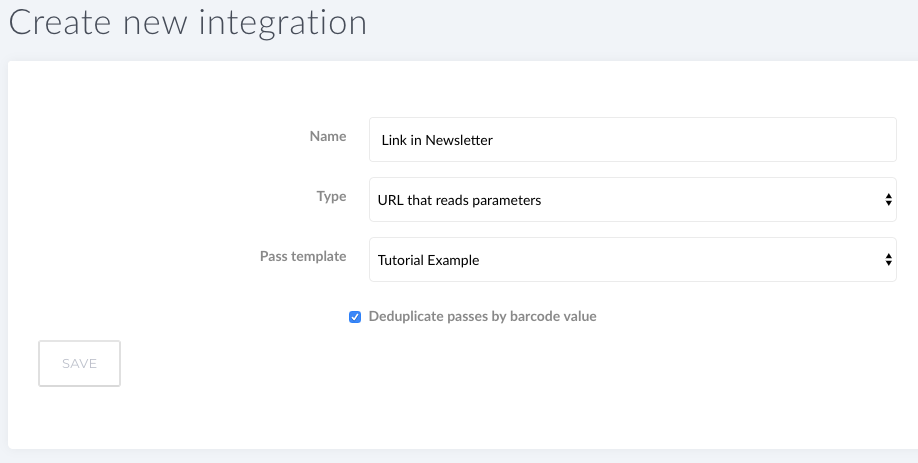Screen dimensions: 918x463
Task: Click the word barcode in checkbox label
Action: pos(531,316)
